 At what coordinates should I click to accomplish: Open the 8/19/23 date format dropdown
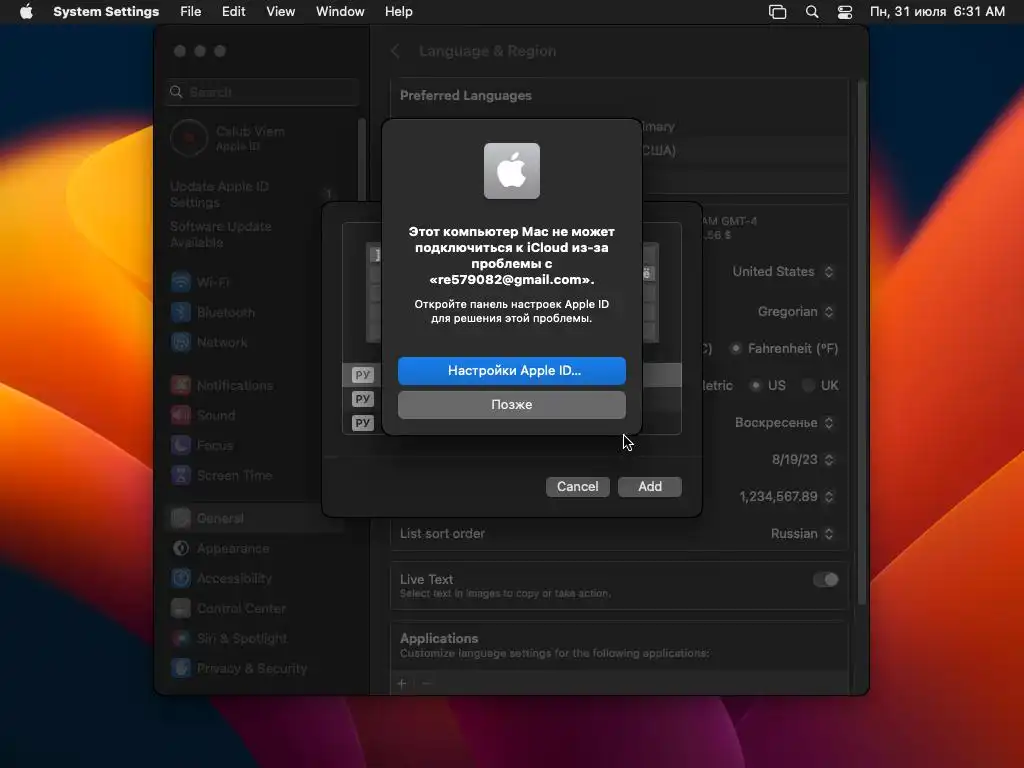click(x=803, y=460)
